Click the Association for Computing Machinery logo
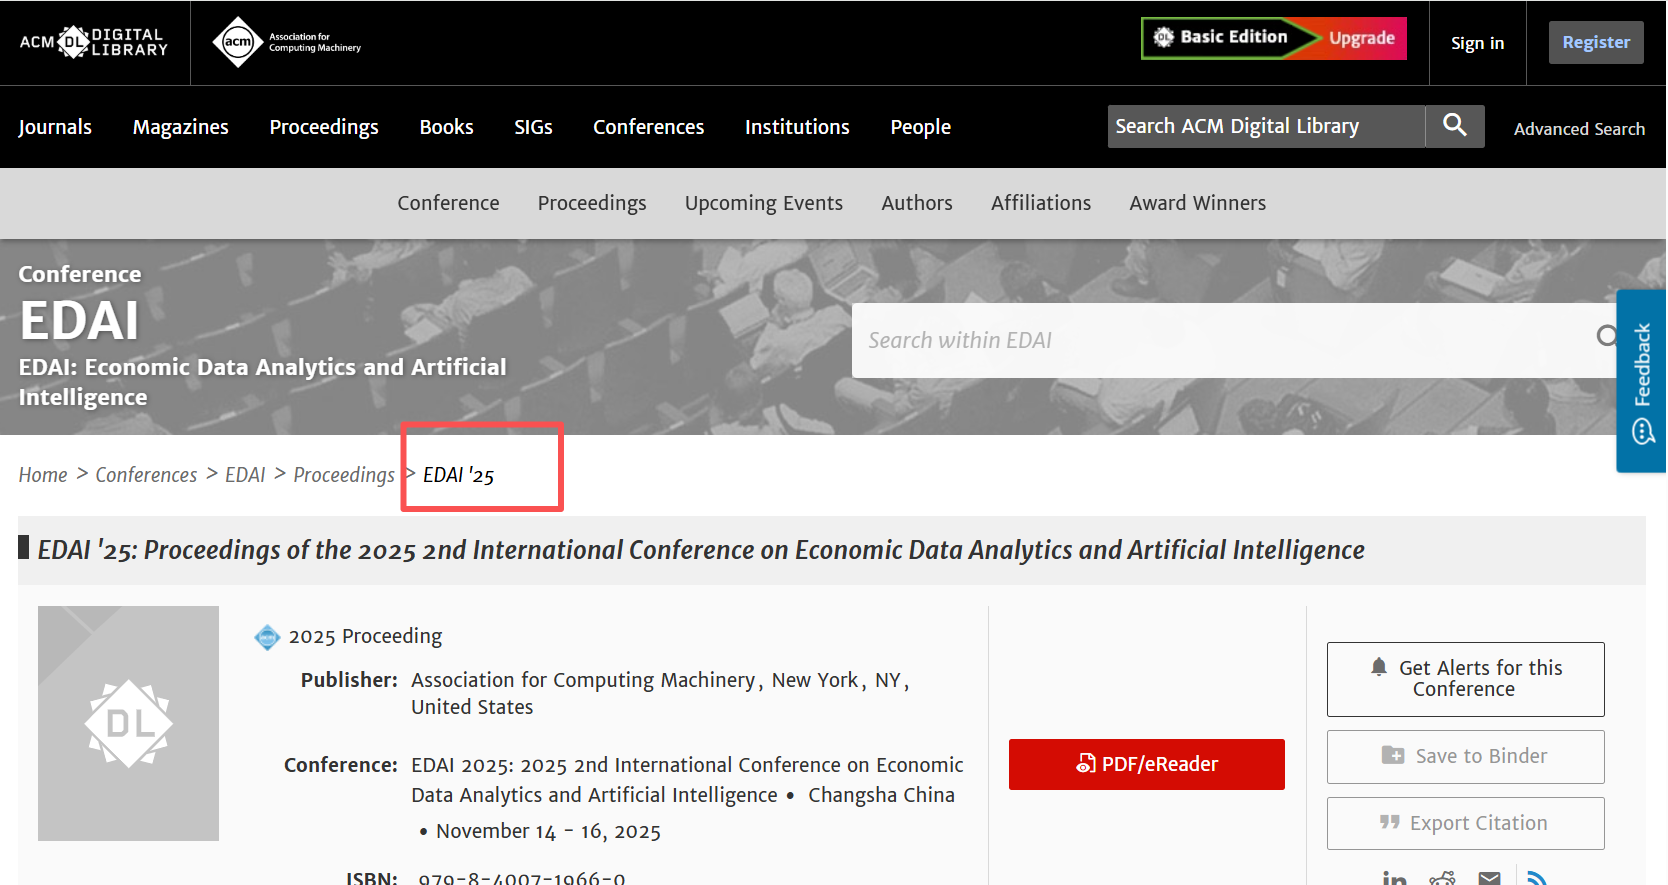The width and height of the screenshot is (1668, 885). tap(287, 42)
